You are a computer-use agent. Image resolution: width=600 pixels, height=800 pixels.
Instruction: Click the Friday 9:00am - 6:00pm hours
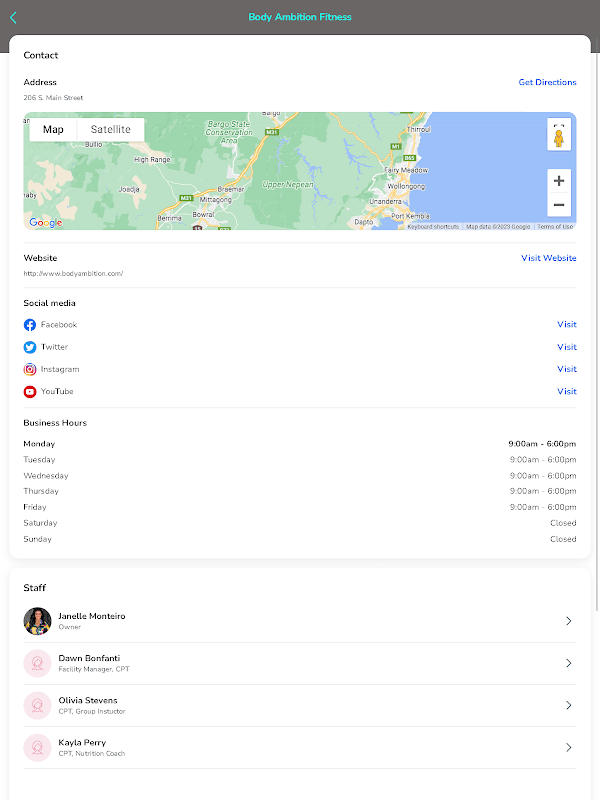[543, 507]
